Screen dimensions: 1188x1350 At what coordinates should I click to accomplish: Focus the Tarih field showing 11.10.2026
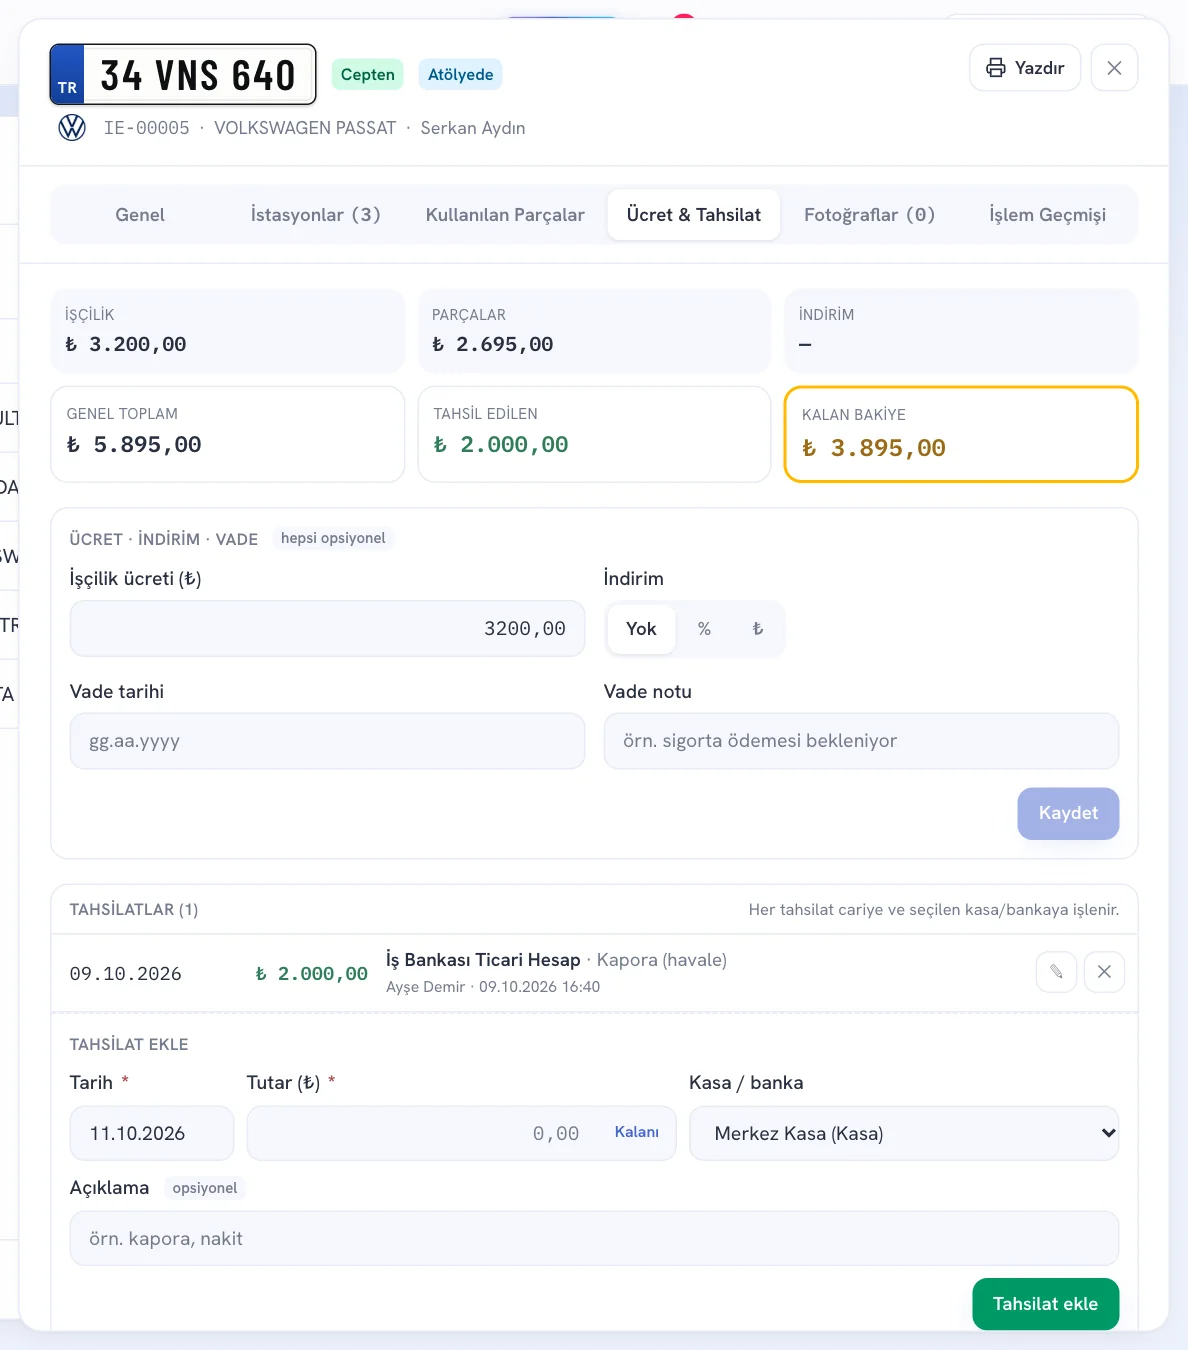click(152, 1133)
